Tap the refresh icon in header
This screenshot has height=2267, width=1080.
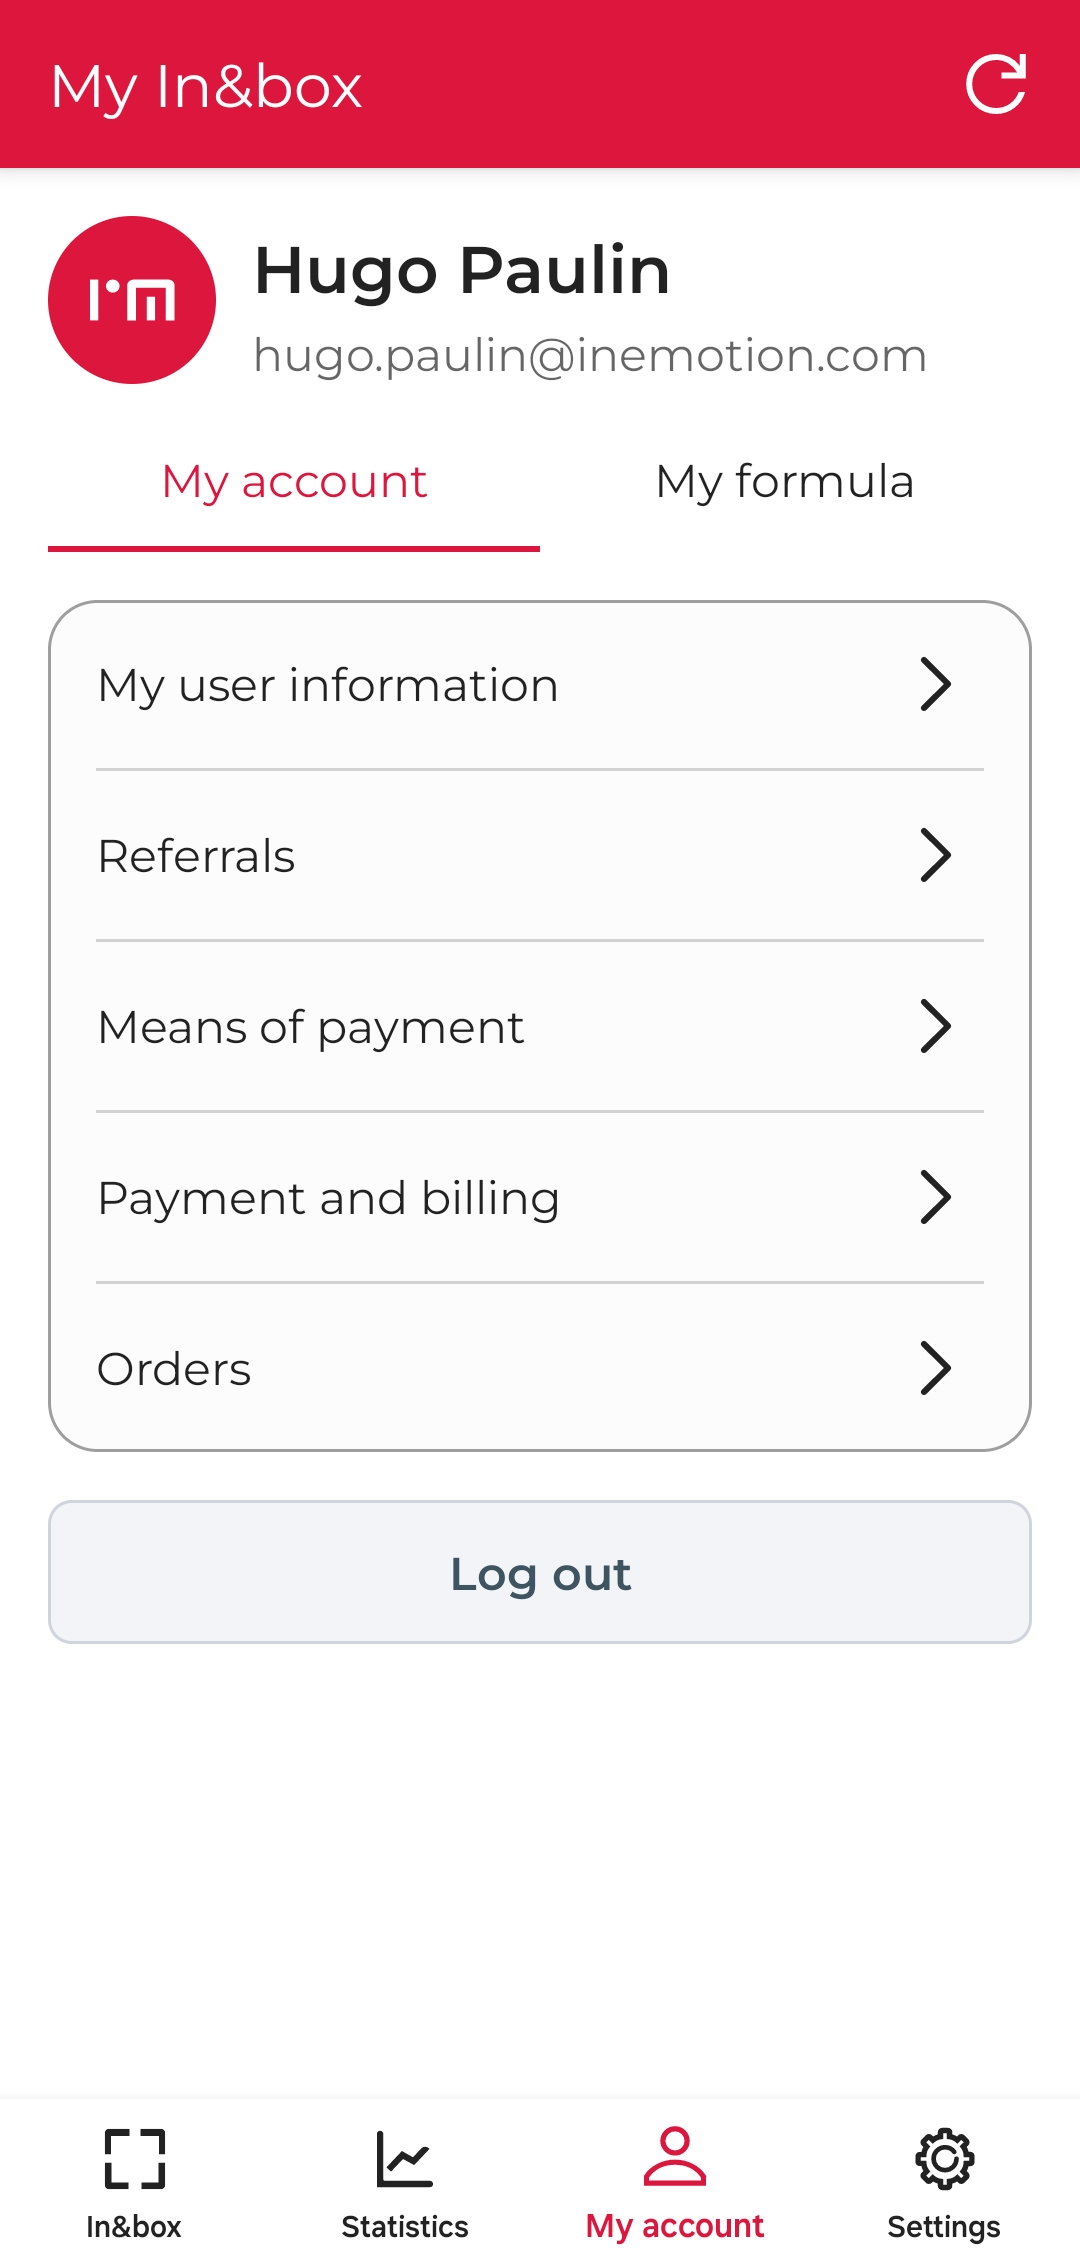996,84
